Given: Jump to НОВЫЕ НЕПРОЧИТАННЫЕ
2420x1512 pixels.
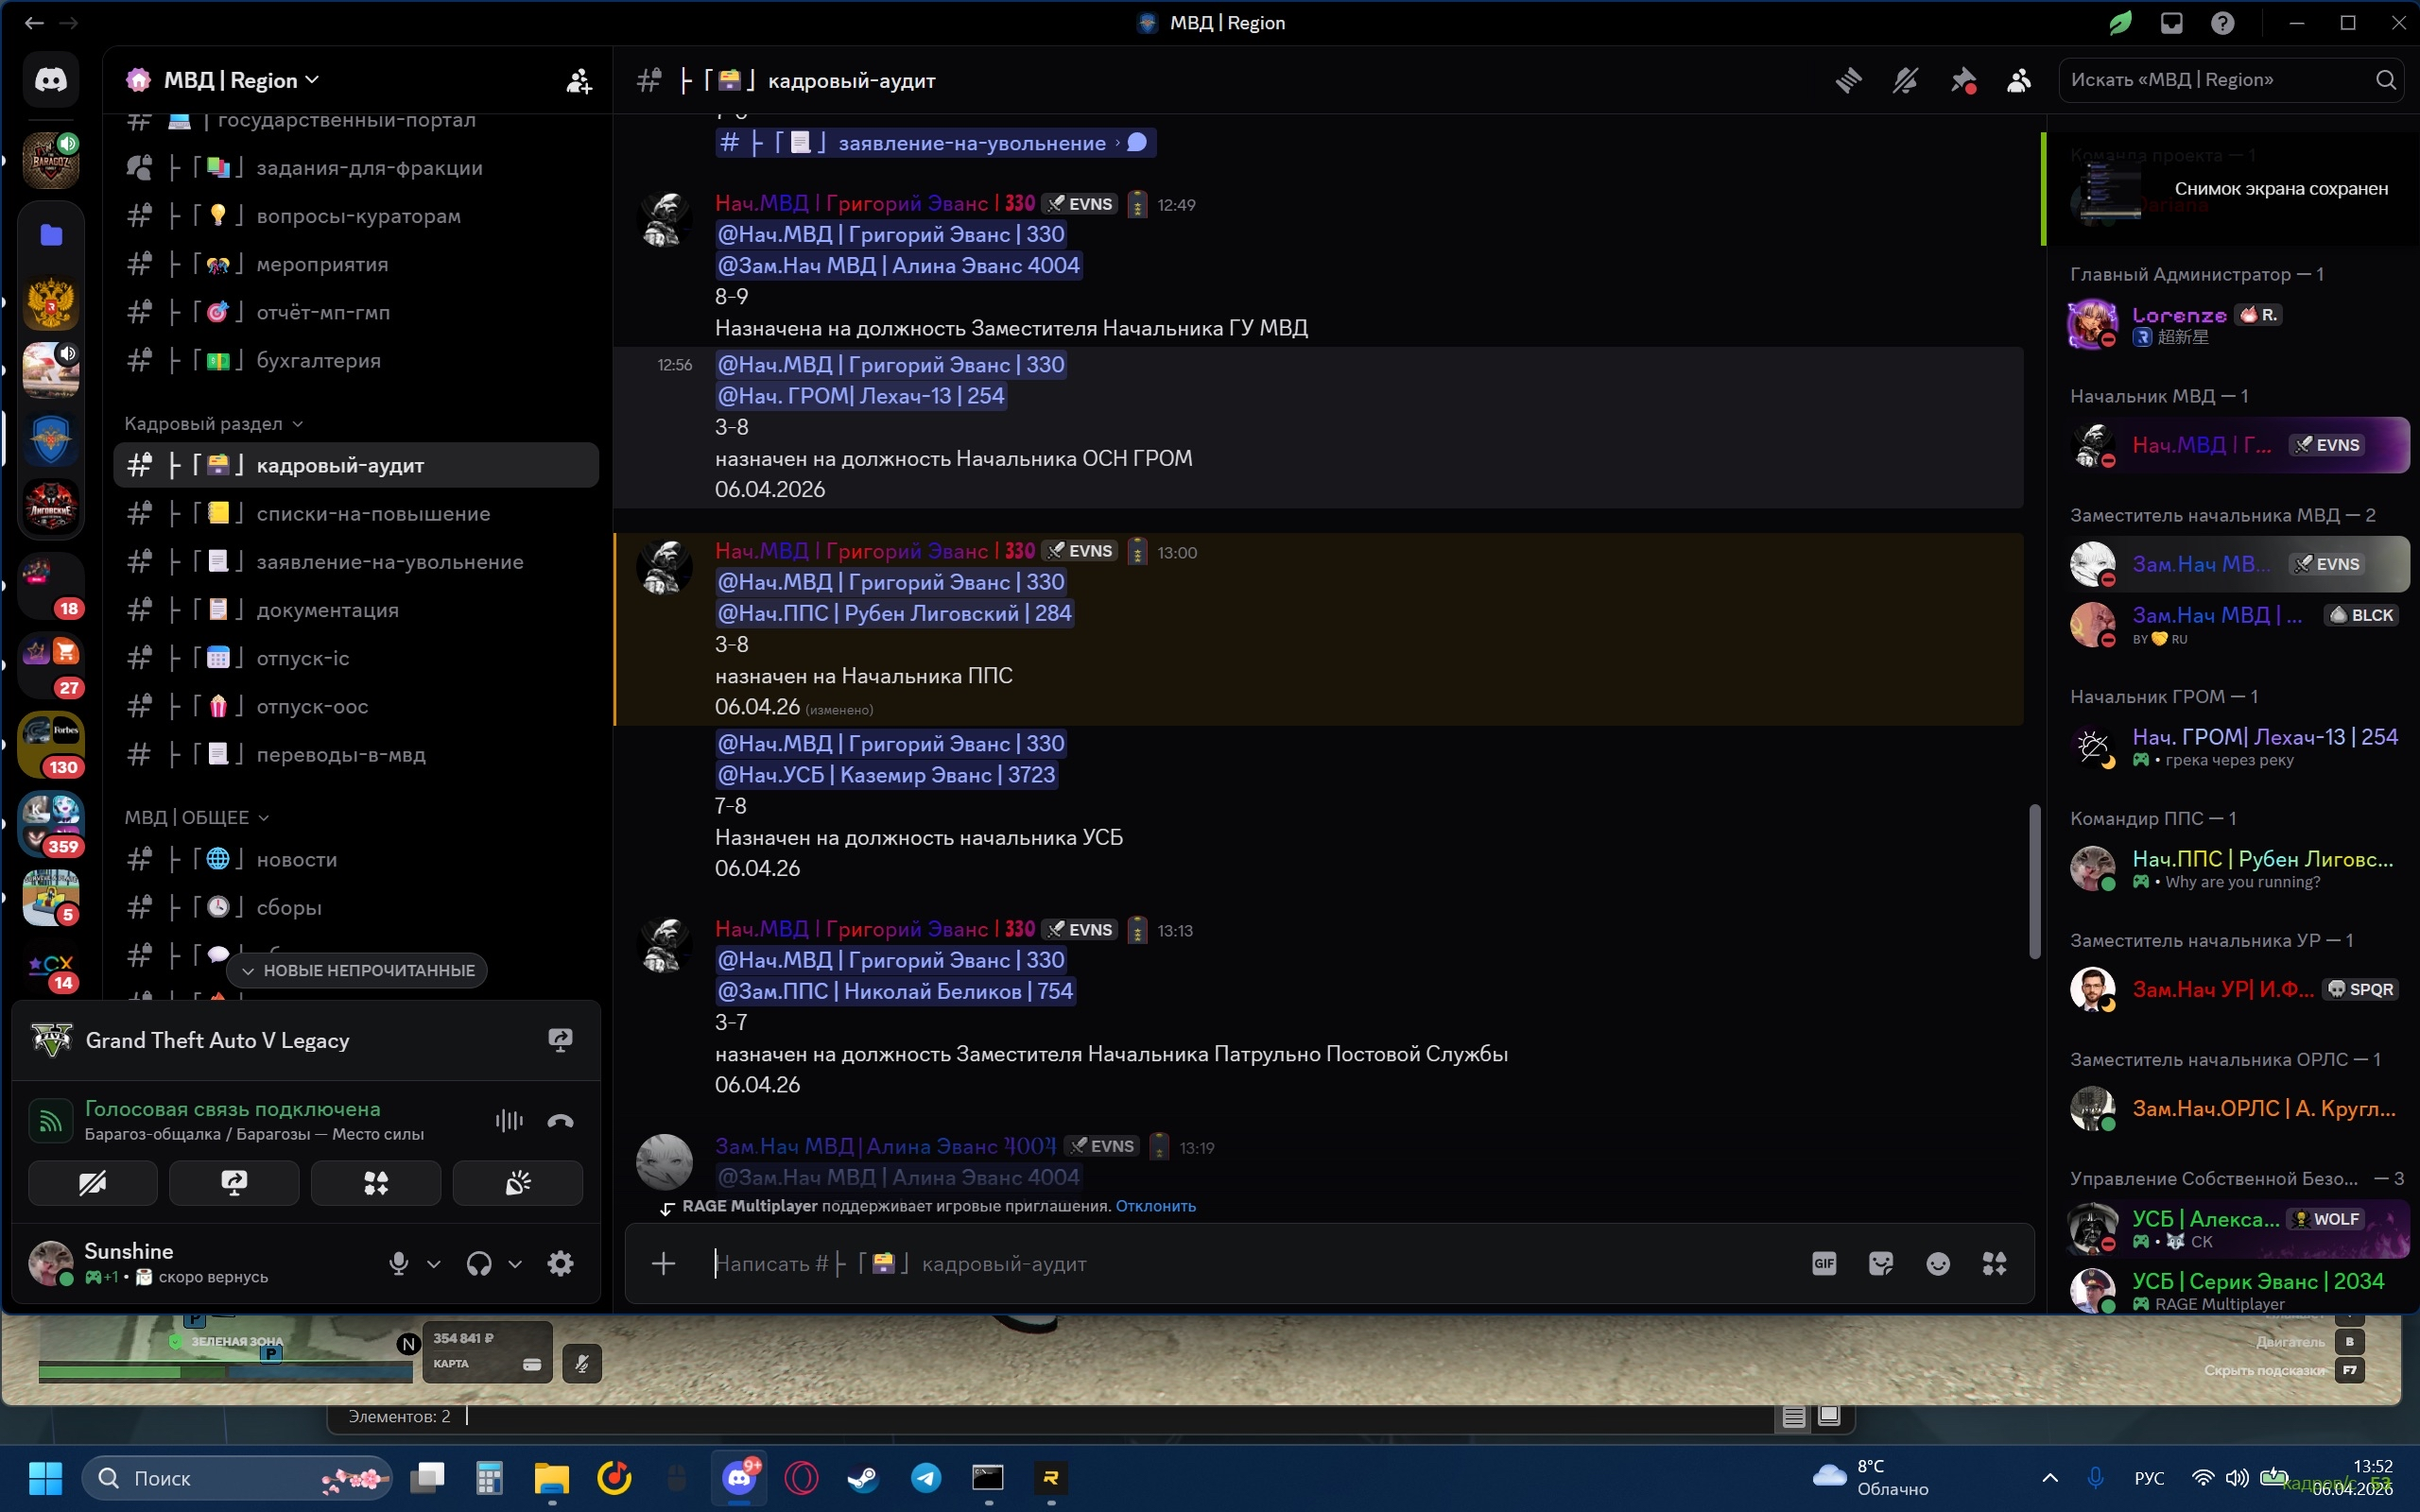Looking at the screenshot, I should [x=357, y=970].
